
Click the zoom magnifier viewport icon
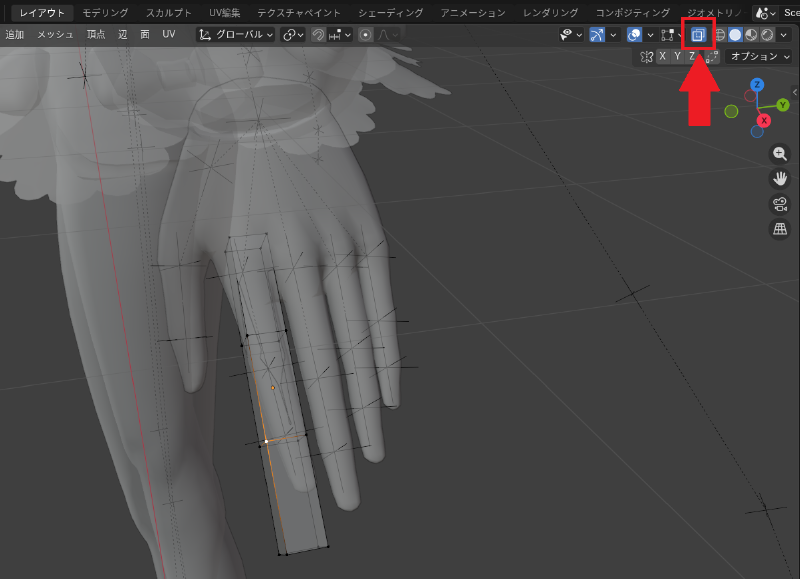pos(780,154)
